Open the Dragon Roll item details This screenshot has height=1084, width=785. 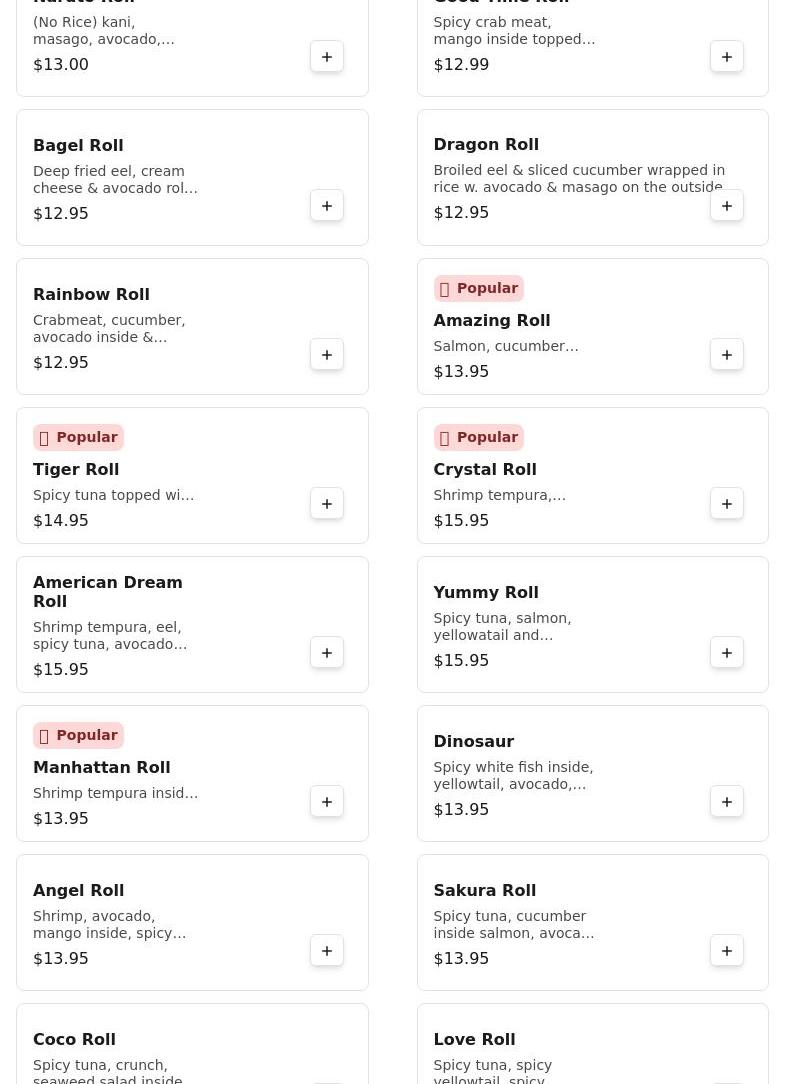coord(486,145)
